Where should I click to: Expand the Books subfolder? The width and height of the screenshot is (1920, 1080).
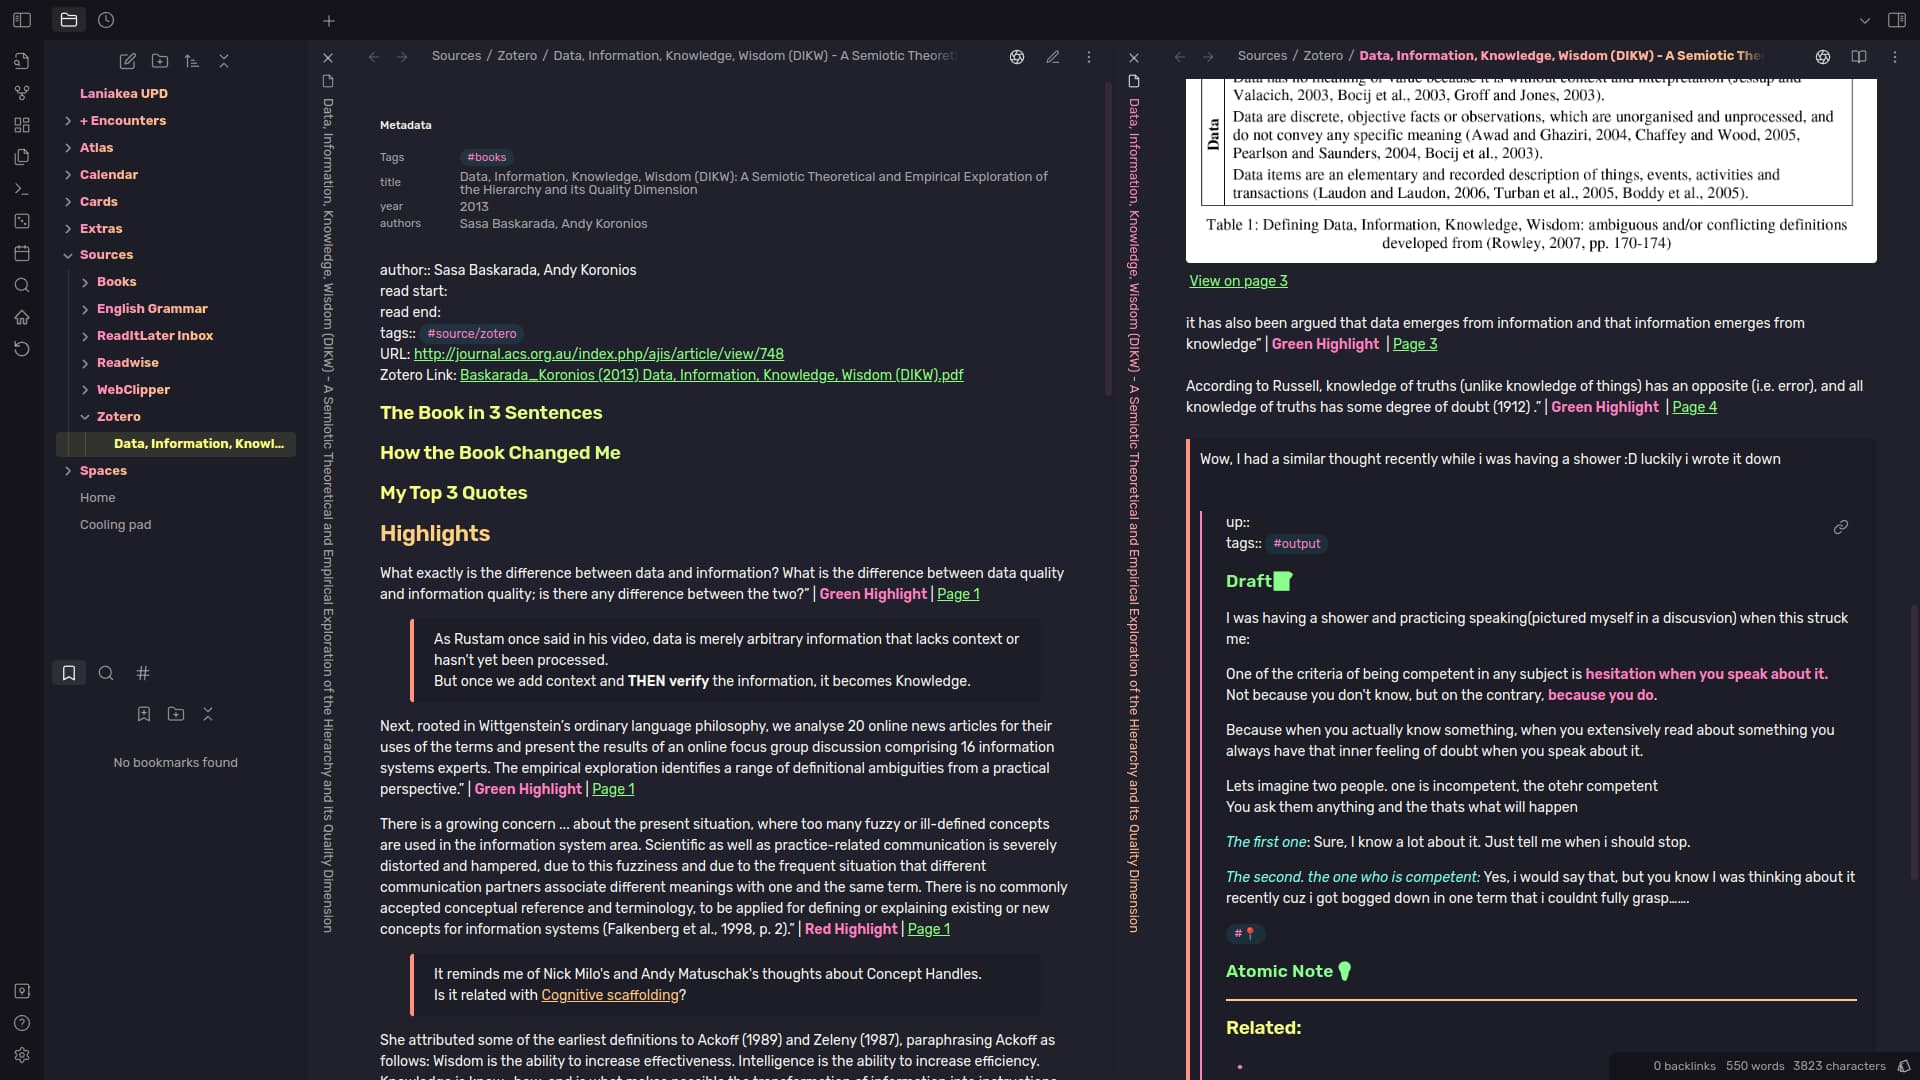(117, 282)
